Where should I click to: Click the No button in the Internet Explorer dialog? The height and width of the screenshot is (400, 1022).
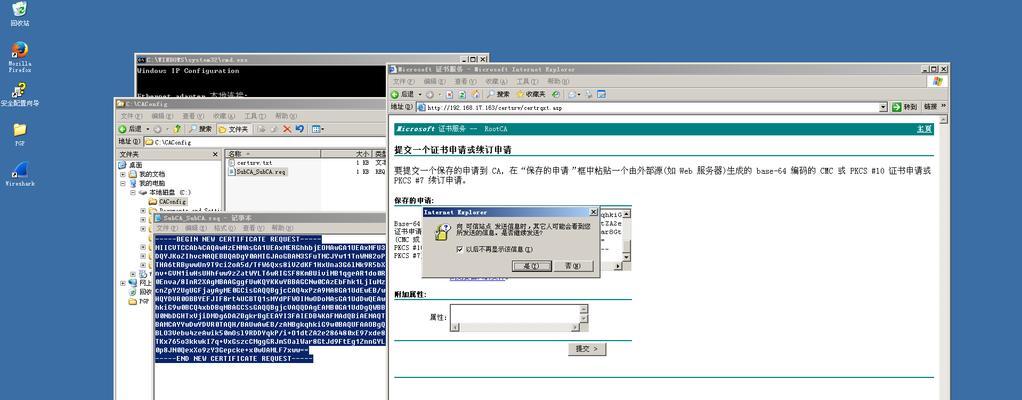pyautogui.click(x=573, y=266)
